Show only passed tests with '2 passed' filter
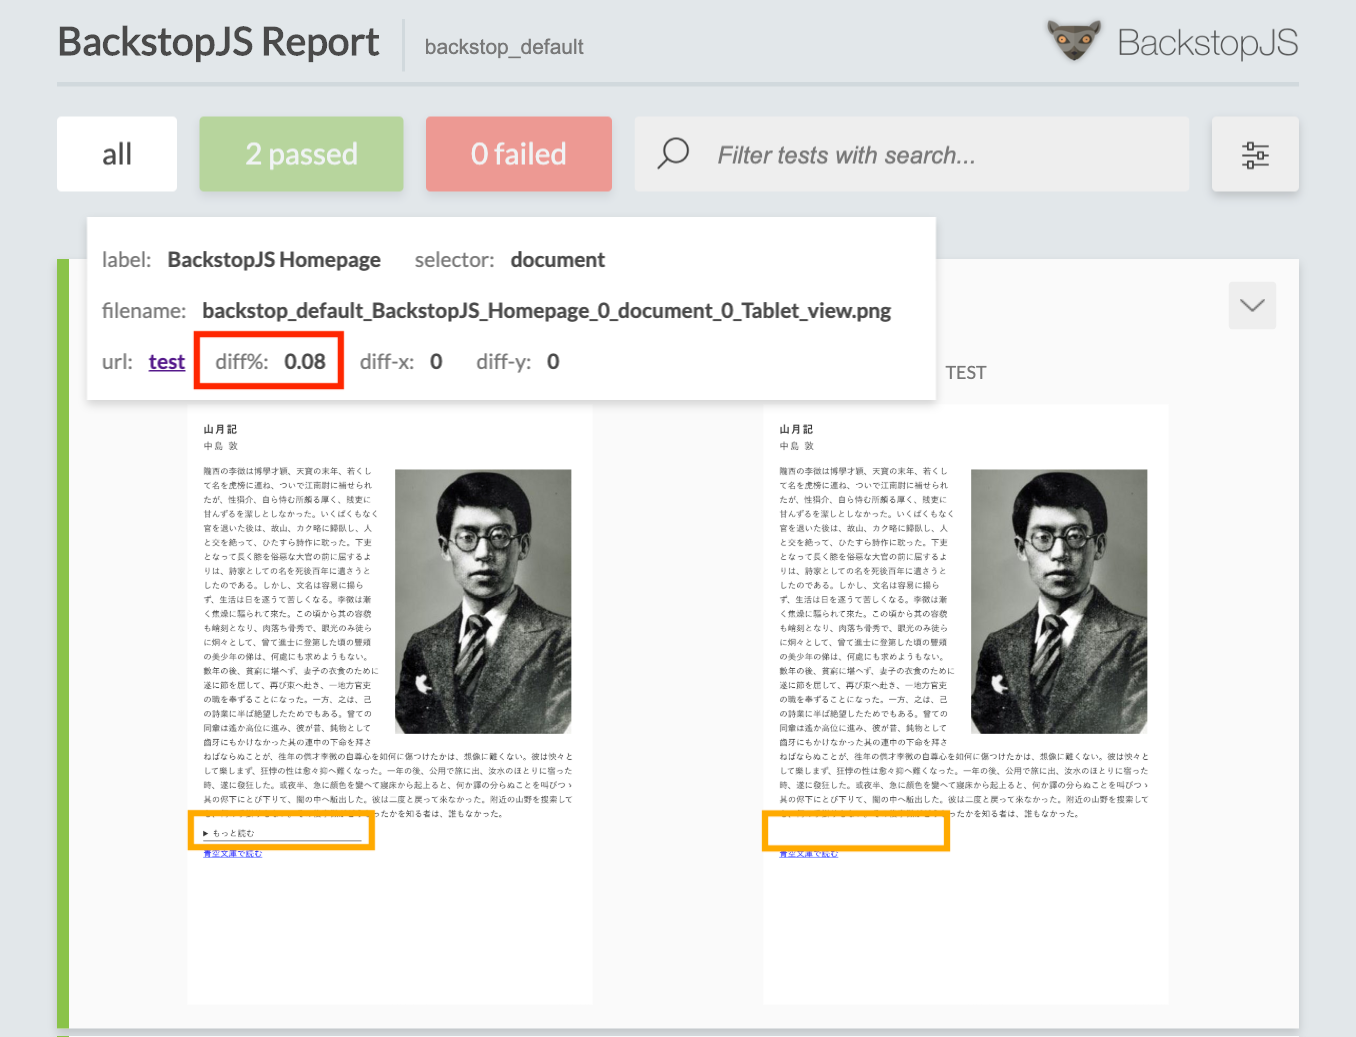1356x1037 pixels. (x=301, y=154)
